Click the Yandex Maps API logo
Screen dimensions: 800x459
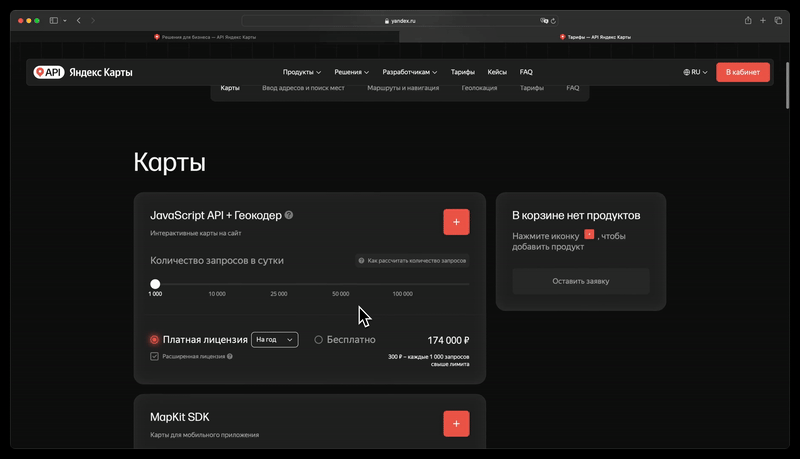pos(83,72)
